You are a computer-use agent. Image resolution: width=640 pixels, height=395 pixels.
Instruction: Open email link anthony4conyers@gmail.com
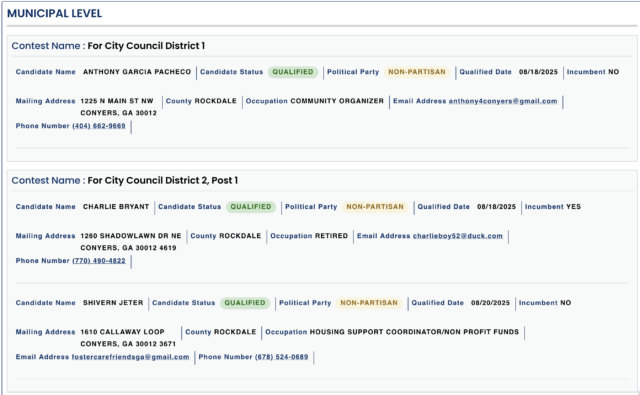[503, 101]
